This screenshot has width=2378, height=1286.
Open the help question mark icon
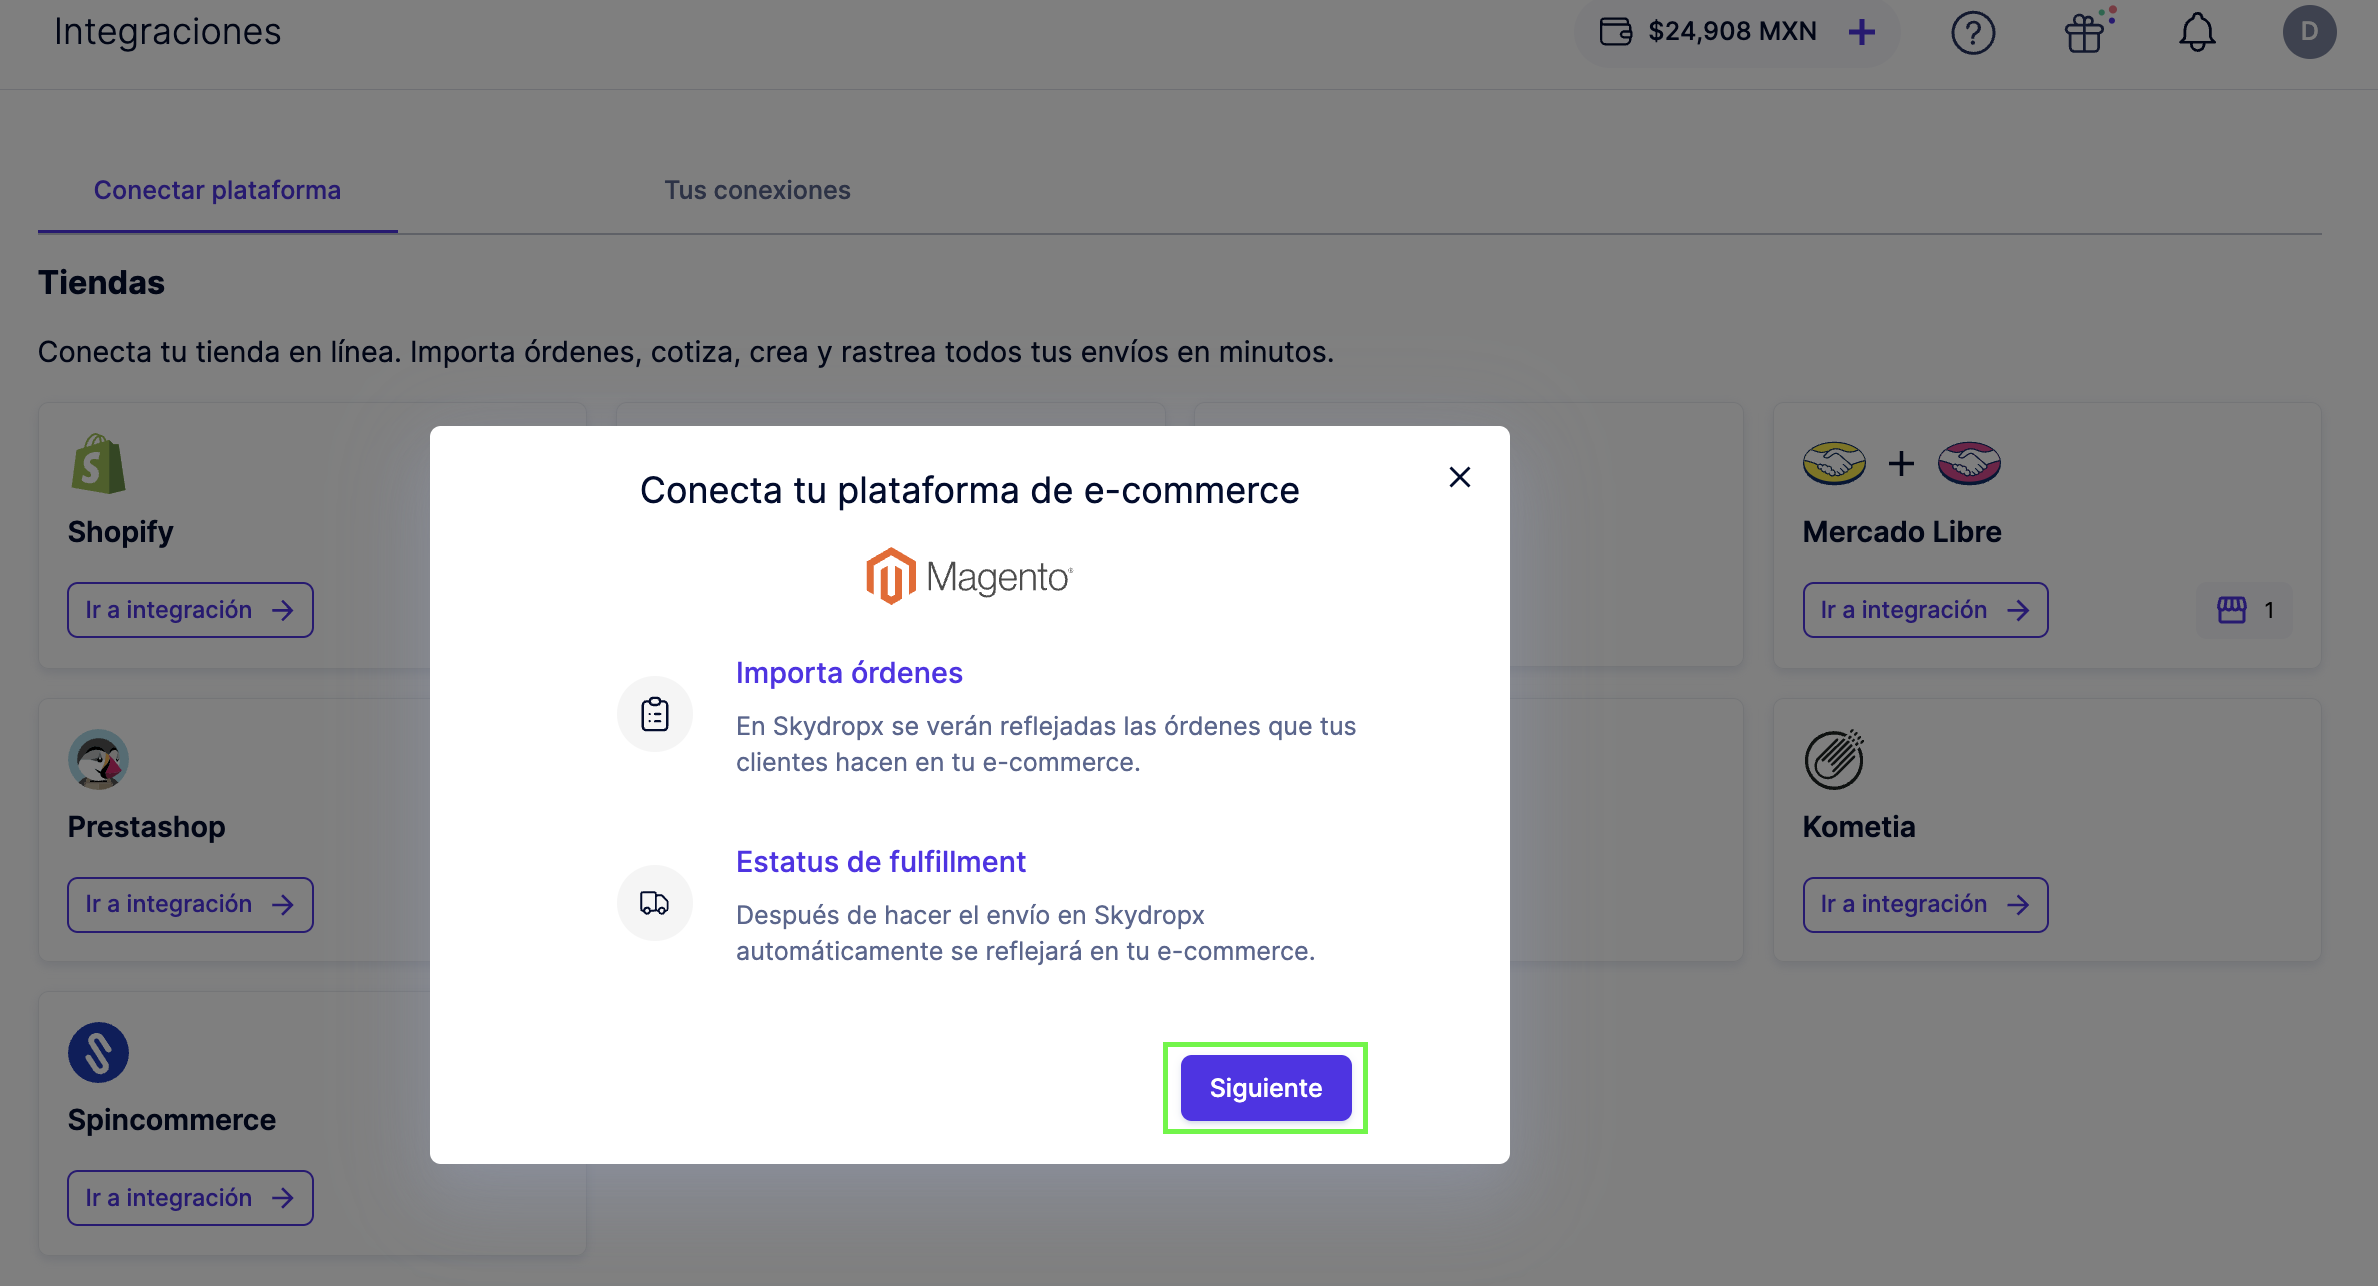tap(1972, 33)
